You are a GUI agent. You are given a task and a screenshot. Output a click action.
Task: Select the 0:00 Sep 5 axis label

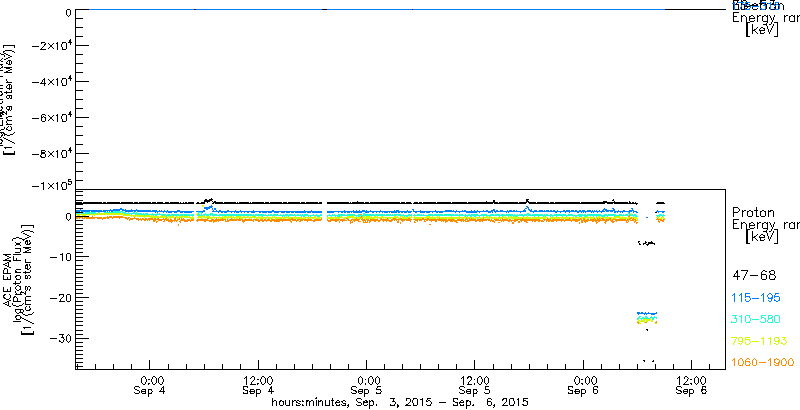click(x=368, y=386)
